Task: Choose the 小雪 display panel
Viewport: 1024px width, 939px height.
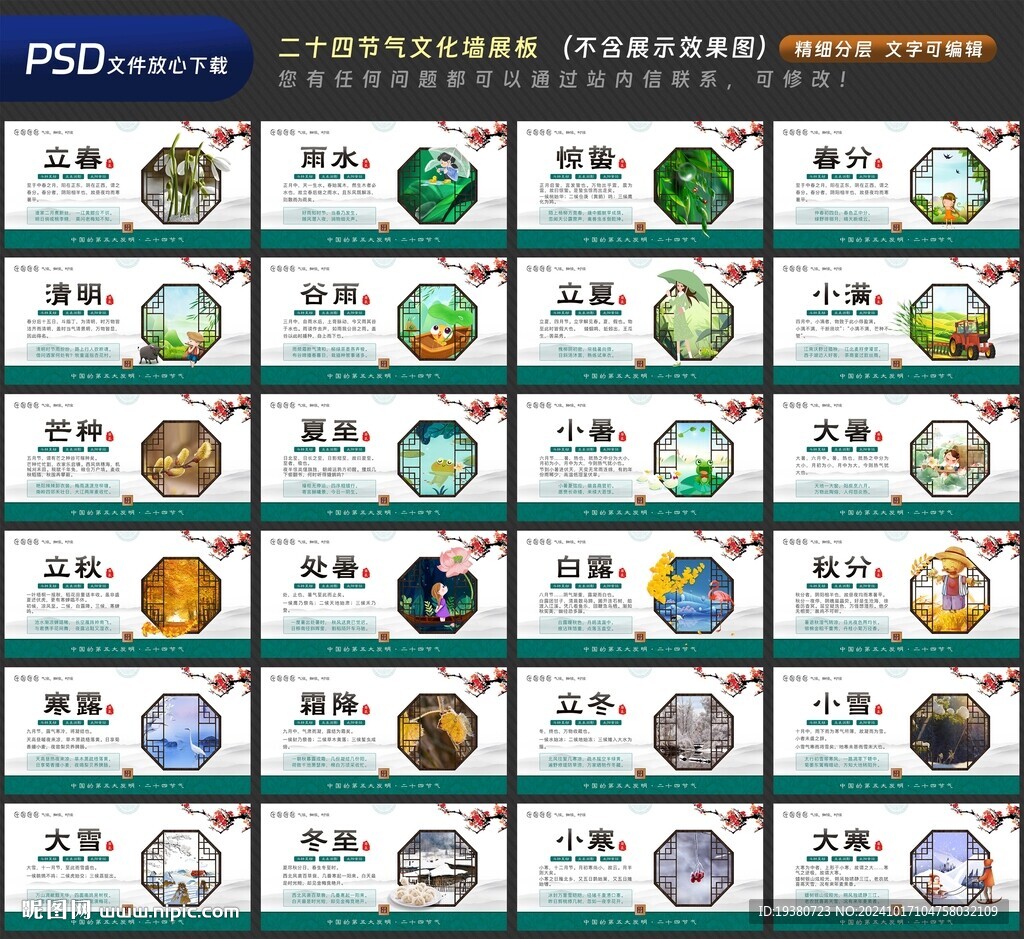Action: click(896, 730)
